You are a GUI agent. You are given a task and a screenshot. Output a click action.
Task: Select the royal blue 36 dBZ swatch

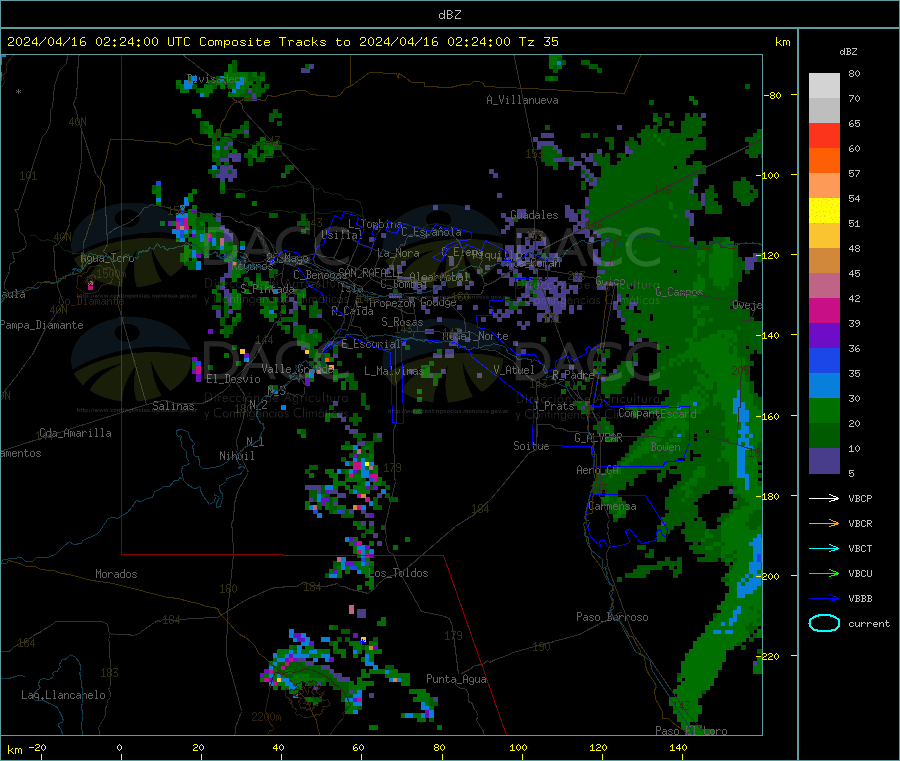pos(824,360)
